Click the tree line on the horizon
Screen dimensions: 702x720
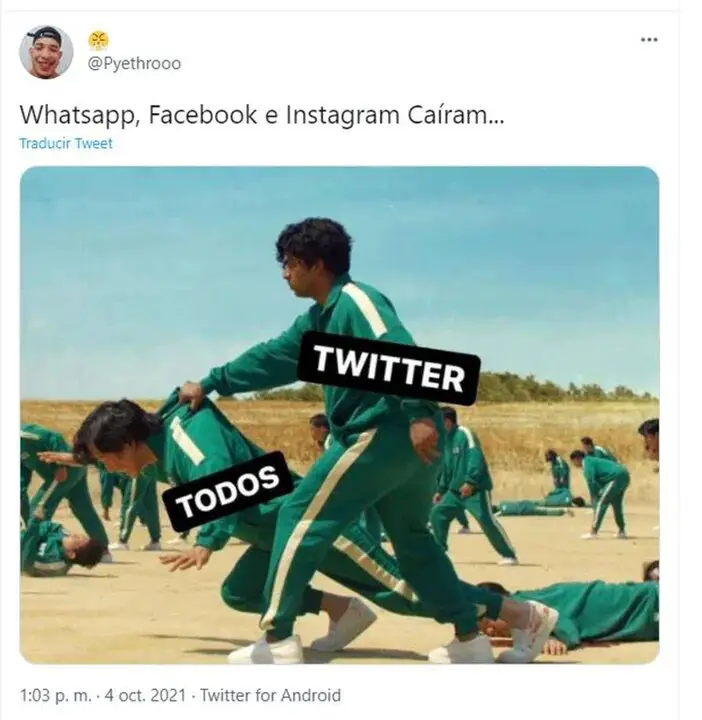(565, 388)
